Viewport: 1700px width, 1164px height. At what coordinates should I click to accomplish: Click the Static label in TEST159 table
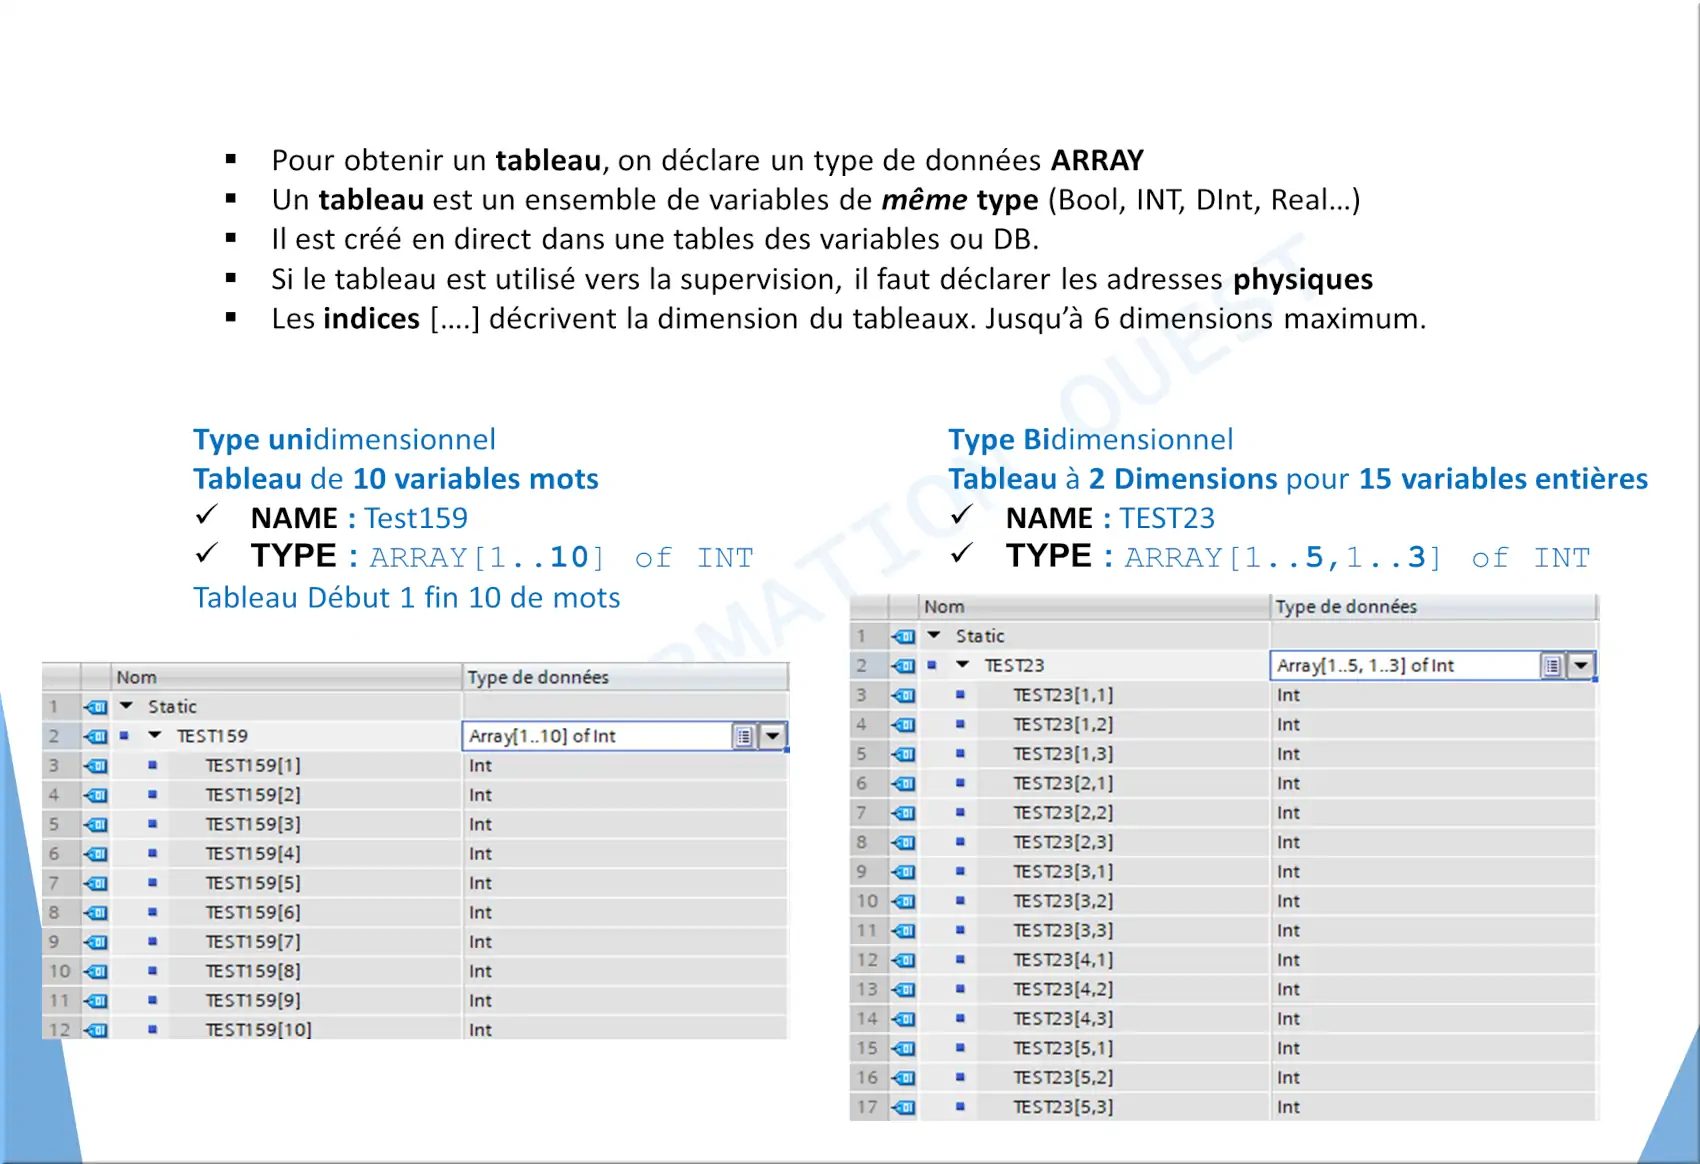tap(172, 706)
